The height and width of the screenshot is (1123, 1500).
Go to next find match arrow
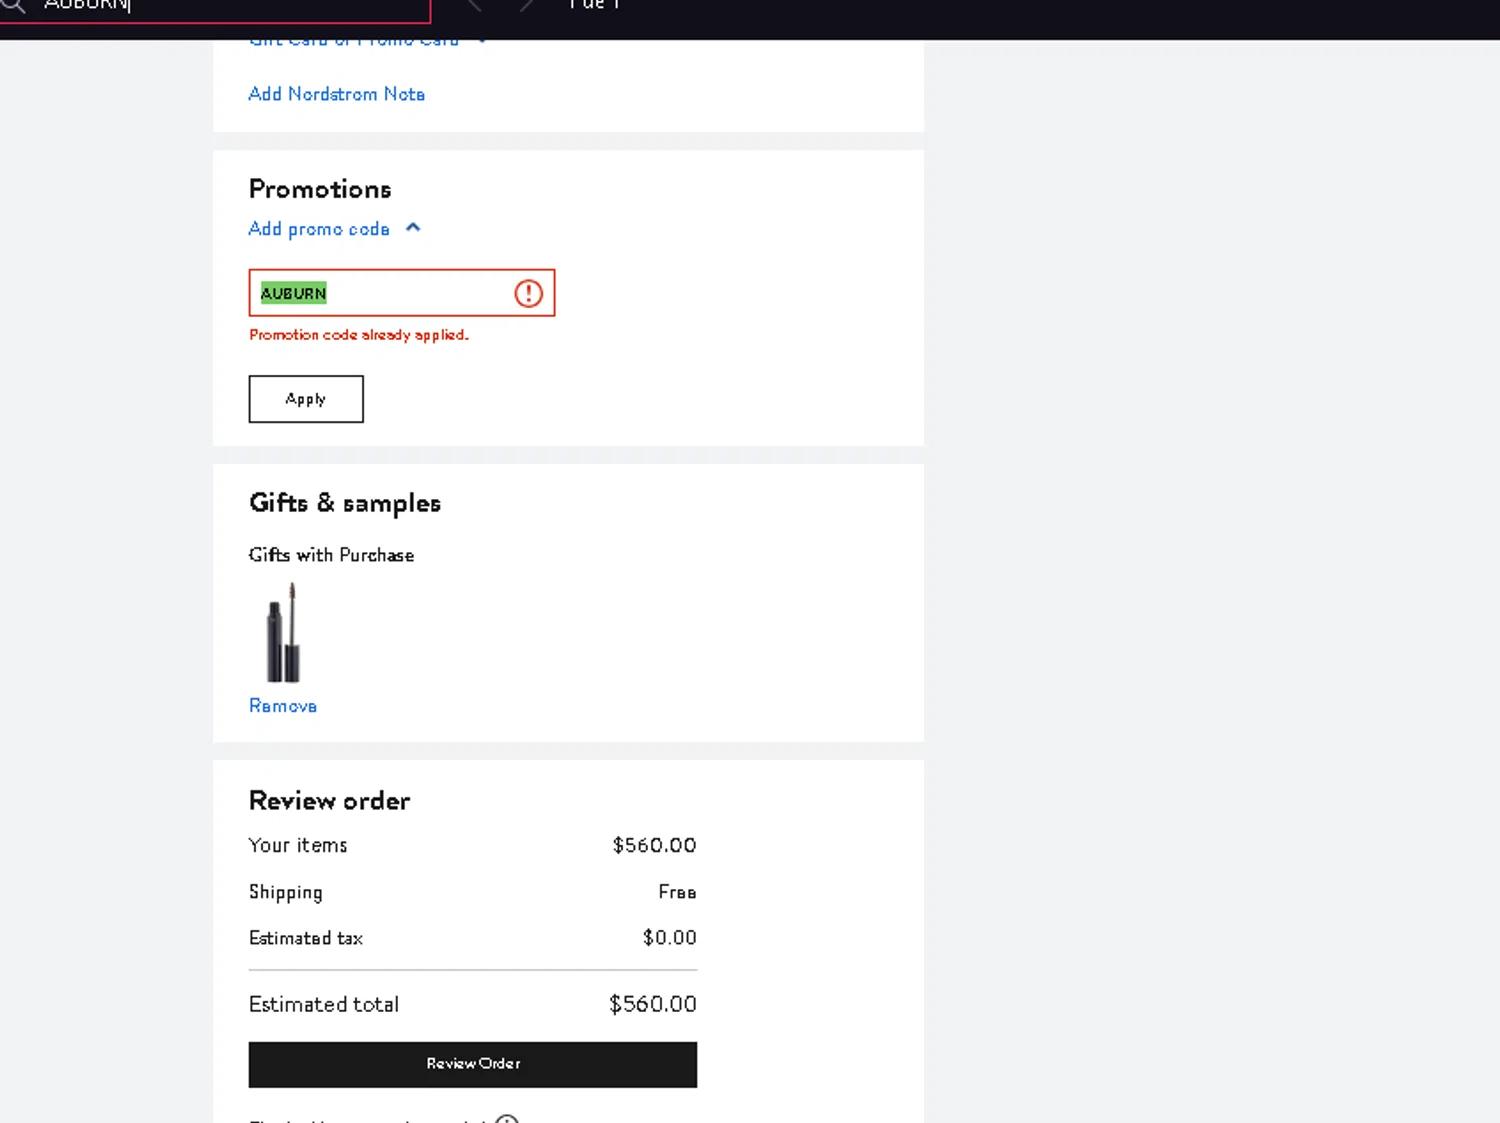pos(527,5)
